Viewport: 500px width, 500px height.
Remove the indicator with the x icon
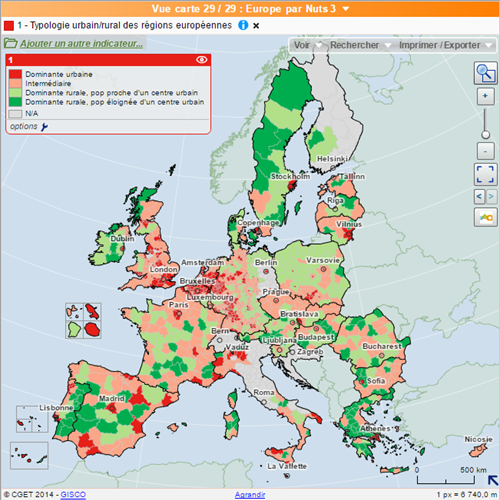(x=256, y=26)
